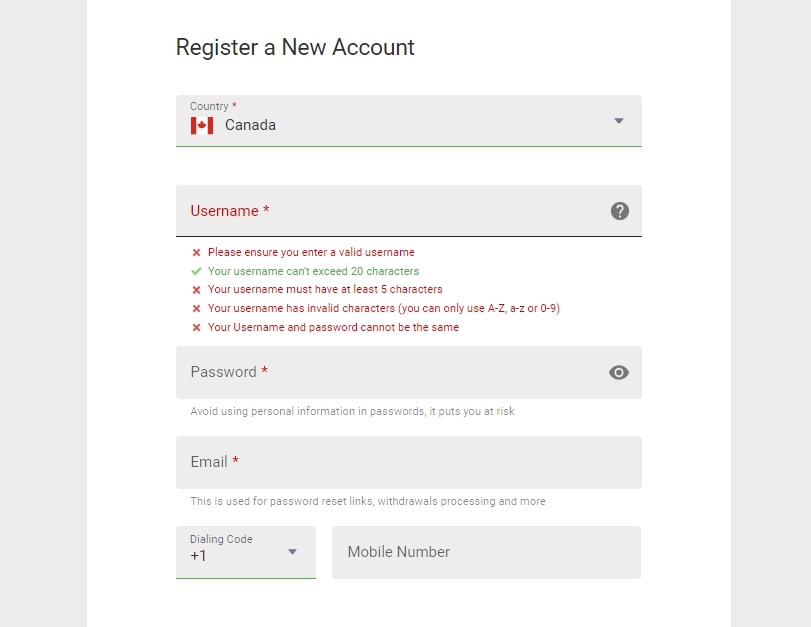Click the username help question mark icon
The width and height of the screenshot is (811, 627).
point(620,211)
